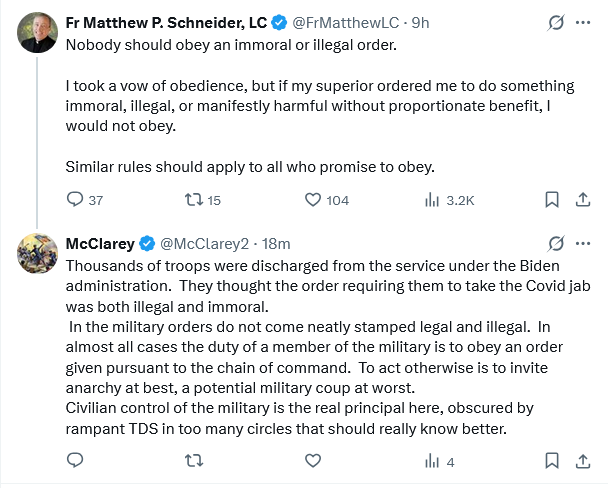The height and width of the screenshot is (488, 608).
Task: Open Grok icon on McClarey's tweet
Action: (x=556, y=244)
